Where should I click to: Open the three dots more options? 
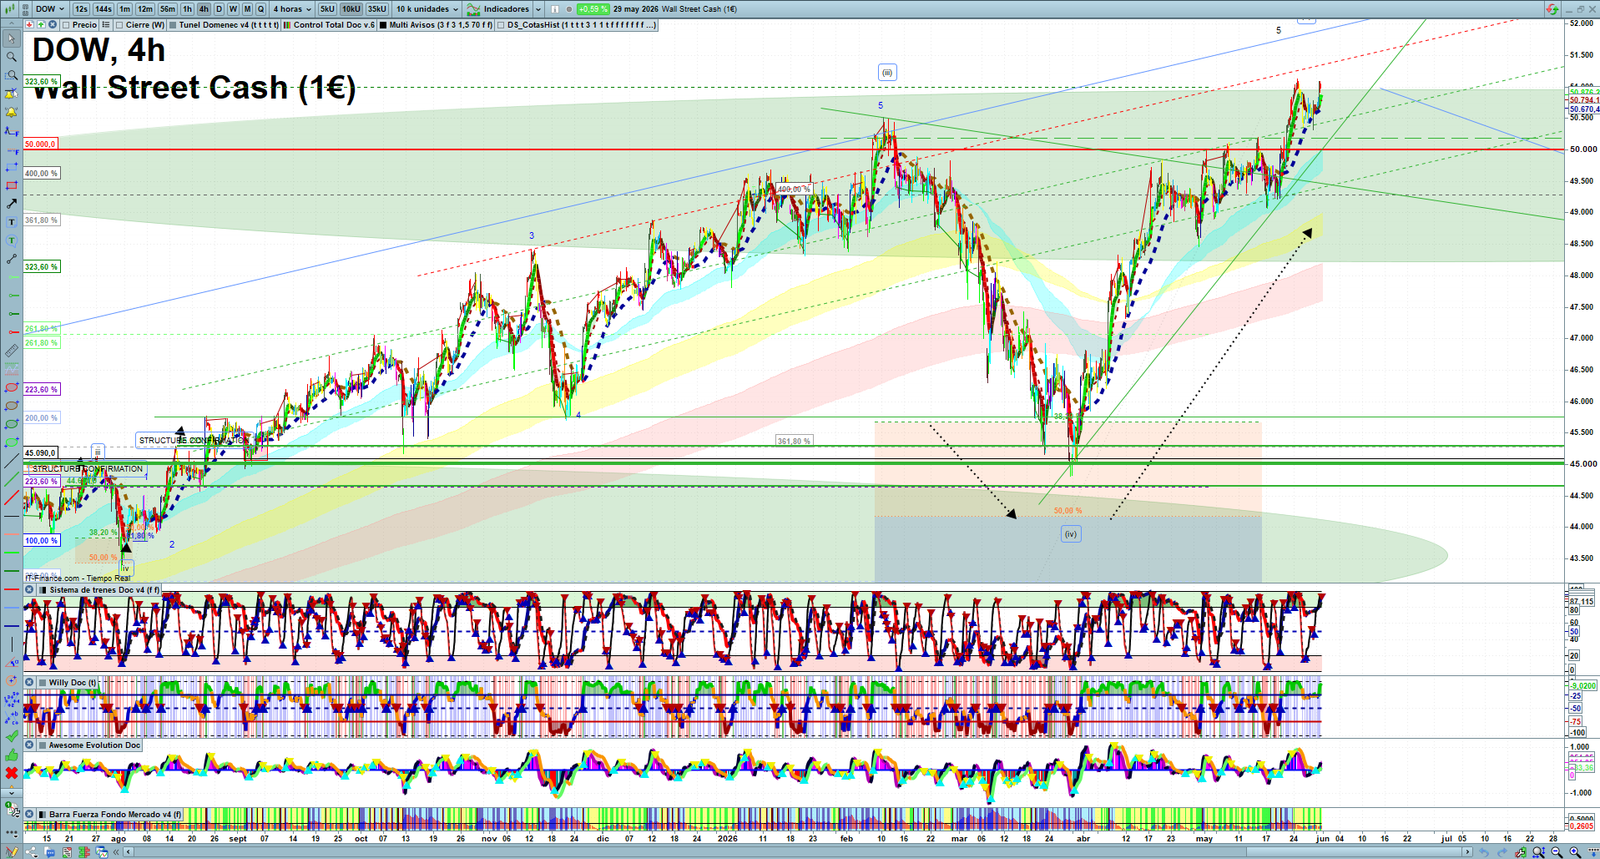[12, 832]
